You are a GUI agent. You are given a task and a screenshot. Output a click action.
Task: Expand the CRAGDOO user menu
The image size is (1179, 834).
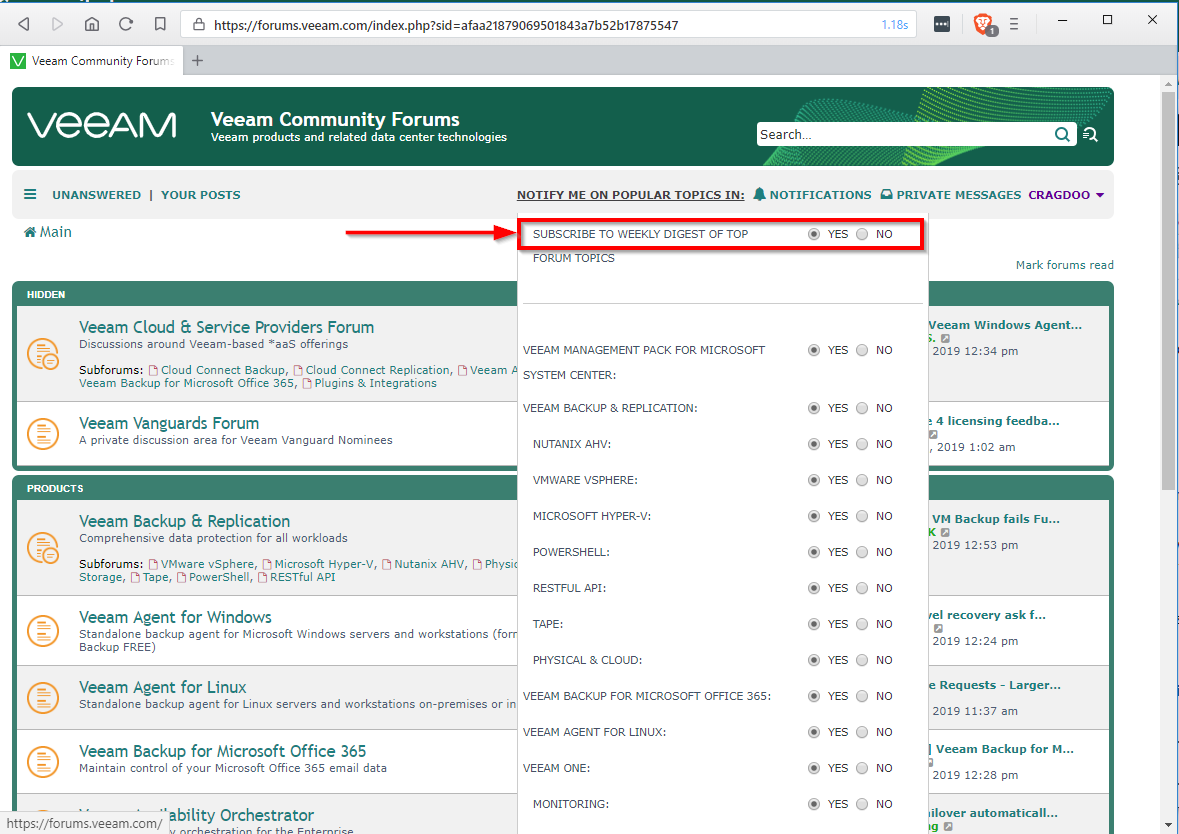tap(1066, 195)
